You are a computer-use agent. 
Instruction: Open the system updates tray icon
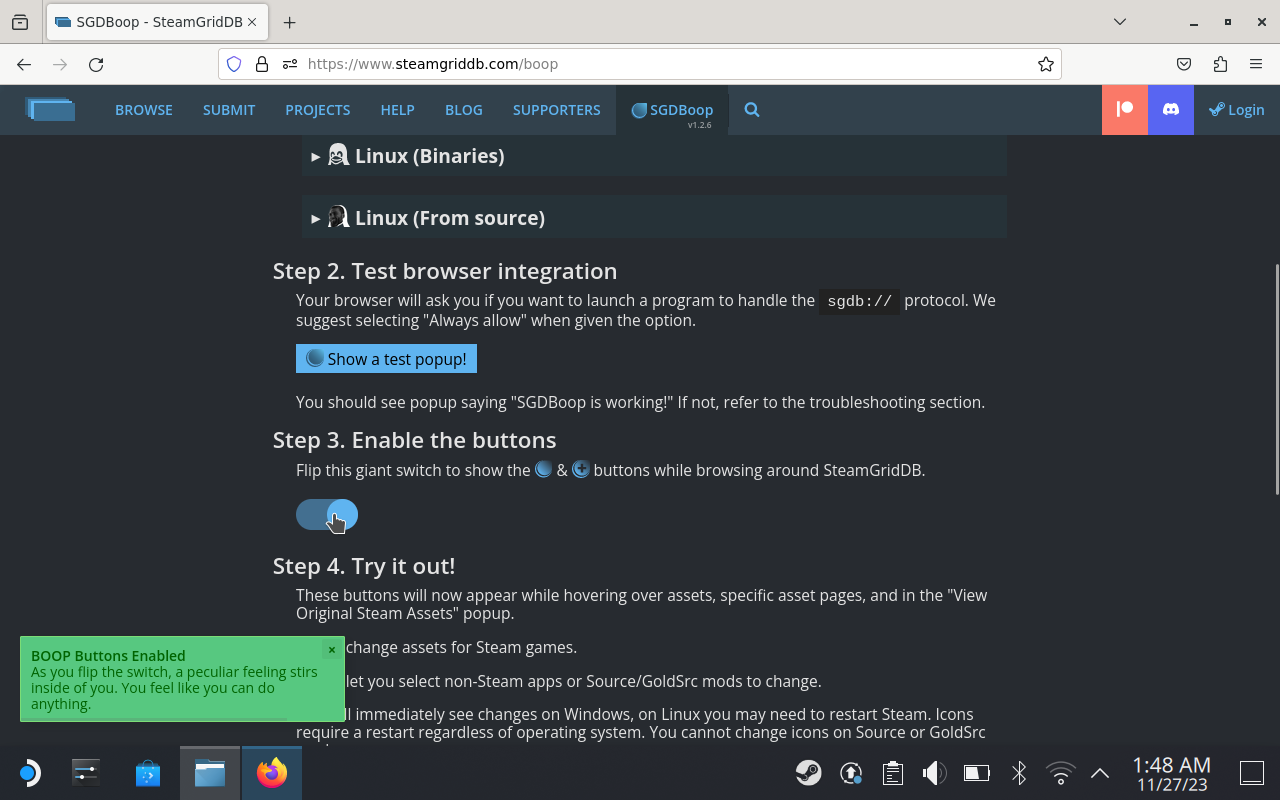point(851,773)
